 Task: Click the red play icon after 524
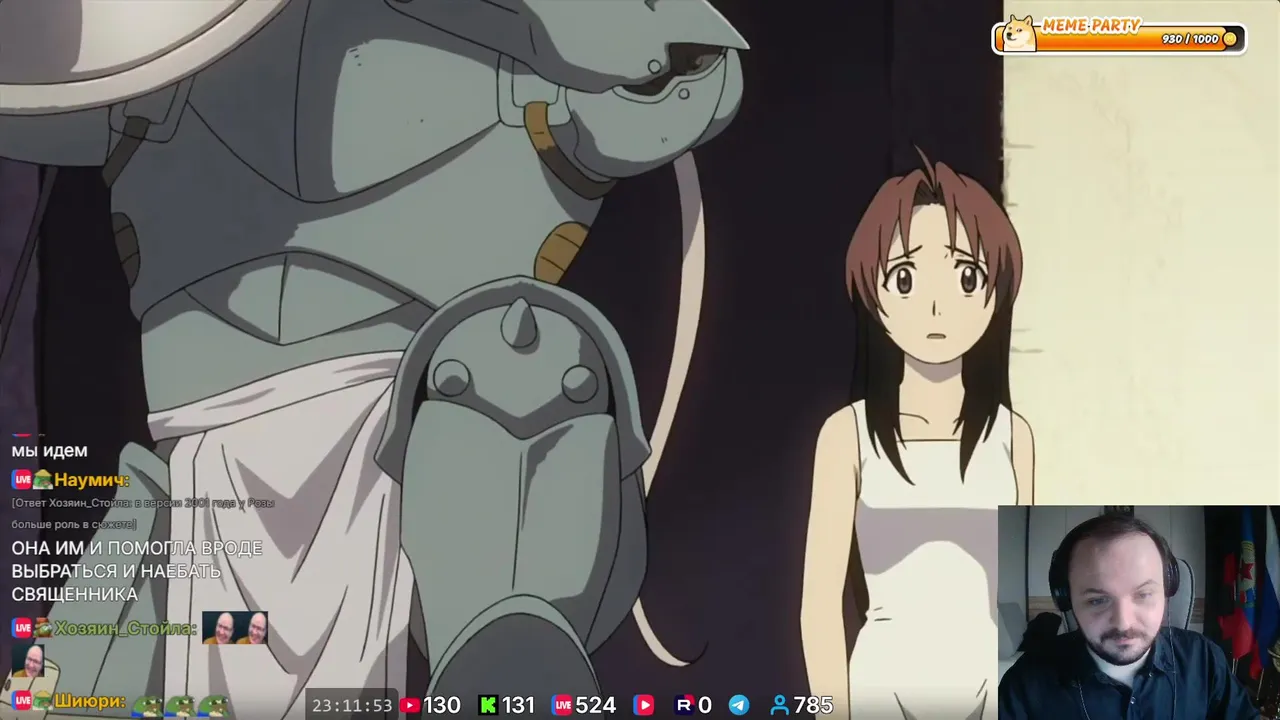tap(643, 705)
